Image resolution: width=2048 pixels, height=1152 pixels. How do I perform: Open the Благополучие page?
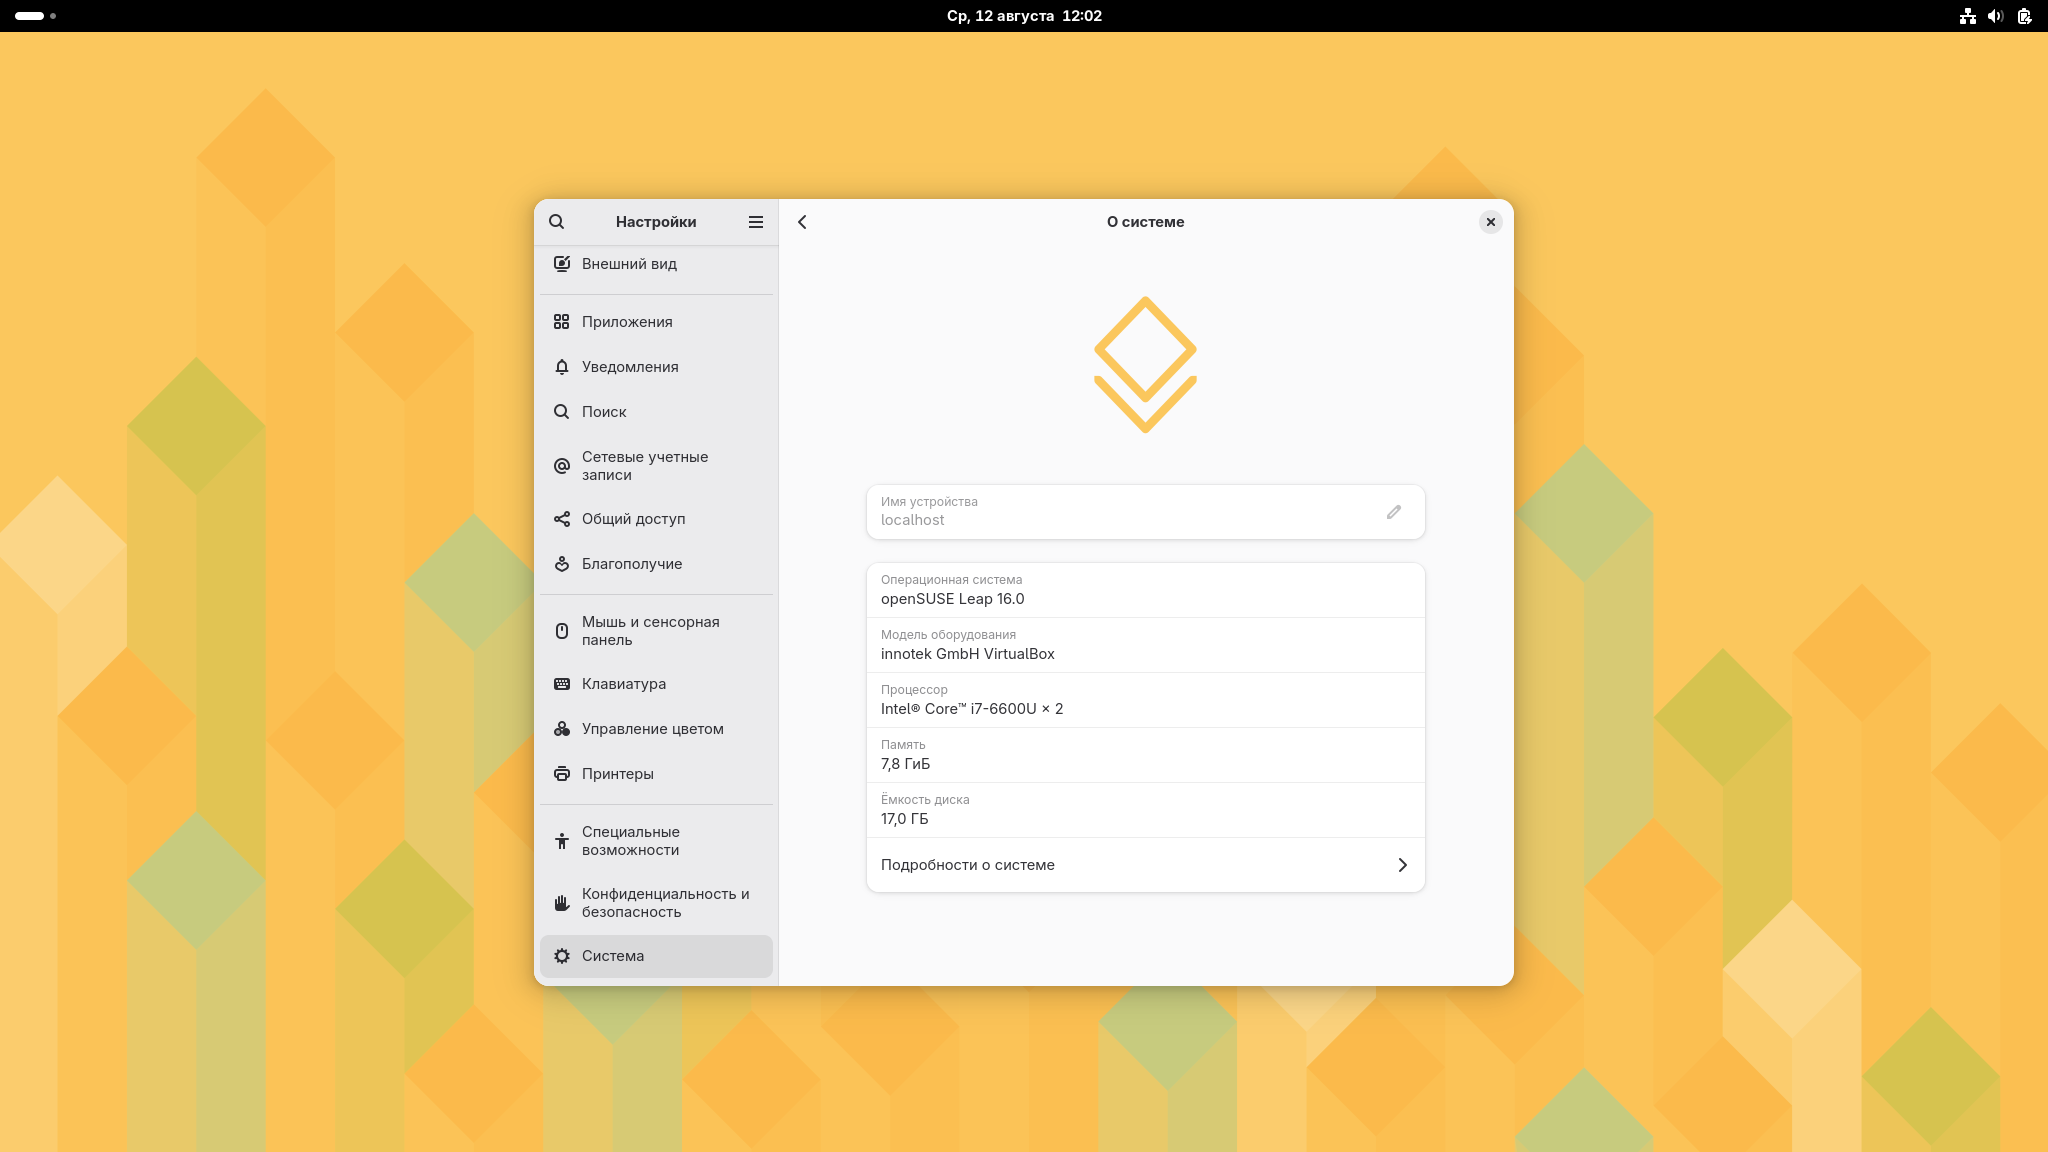656,564
